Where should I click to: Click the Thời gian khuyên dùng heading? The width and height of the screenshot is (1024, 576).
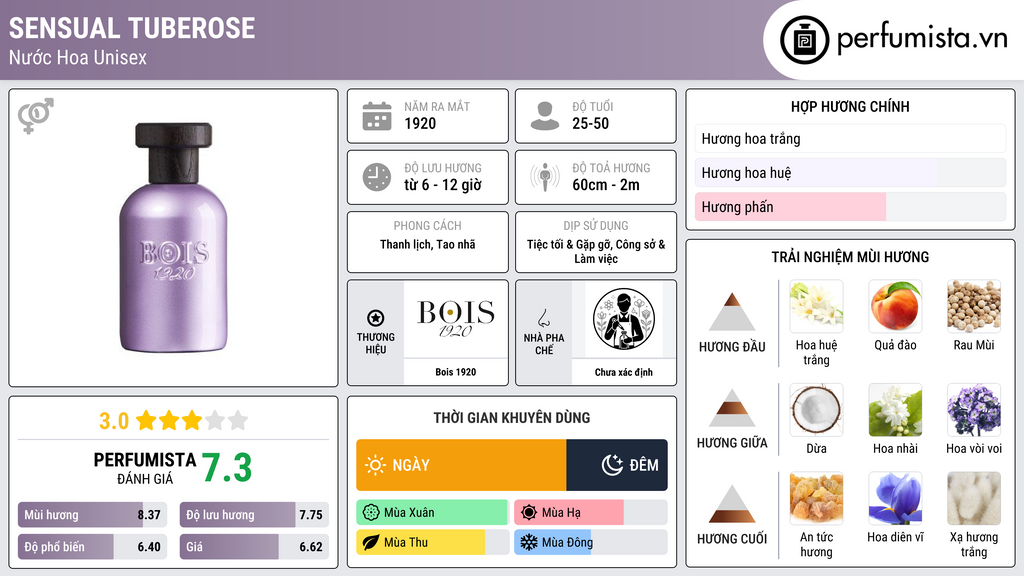tap(512, 418)
